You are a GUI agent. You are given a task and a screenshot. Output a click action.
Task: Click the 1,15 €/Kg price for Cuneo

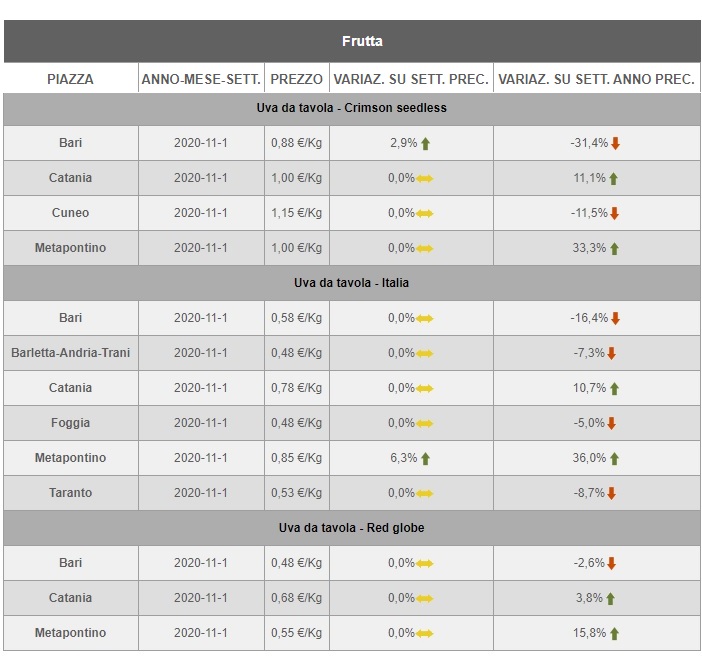(297, 213)
